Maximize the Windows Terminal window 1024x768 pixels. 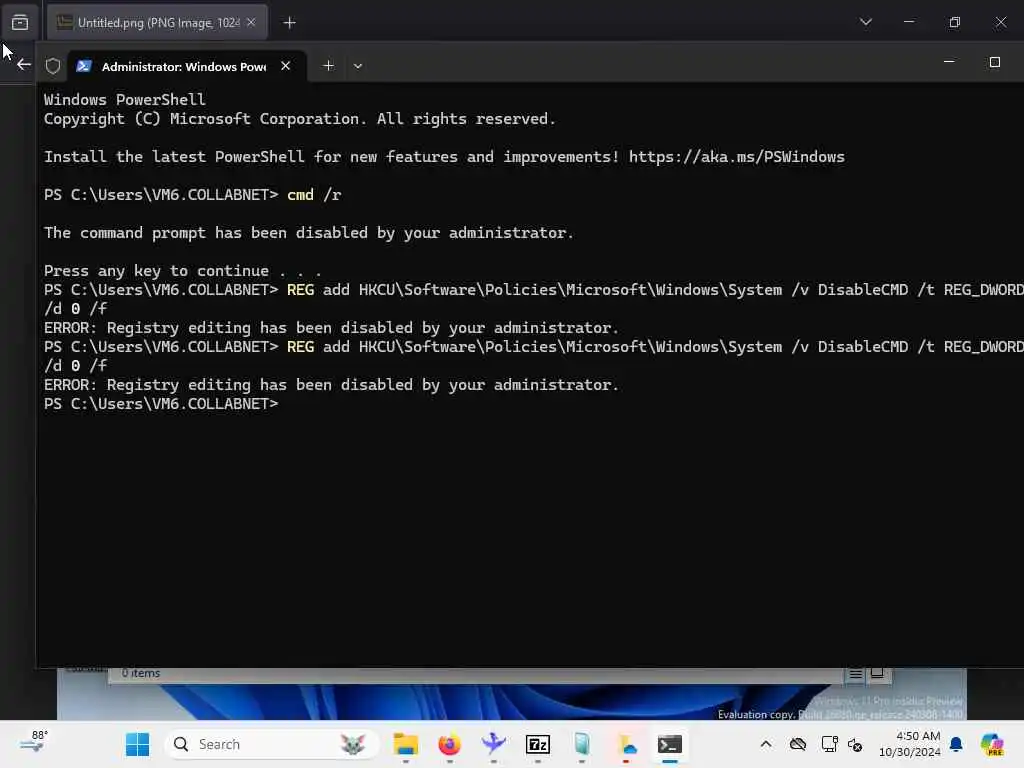[x=995, y=62]
